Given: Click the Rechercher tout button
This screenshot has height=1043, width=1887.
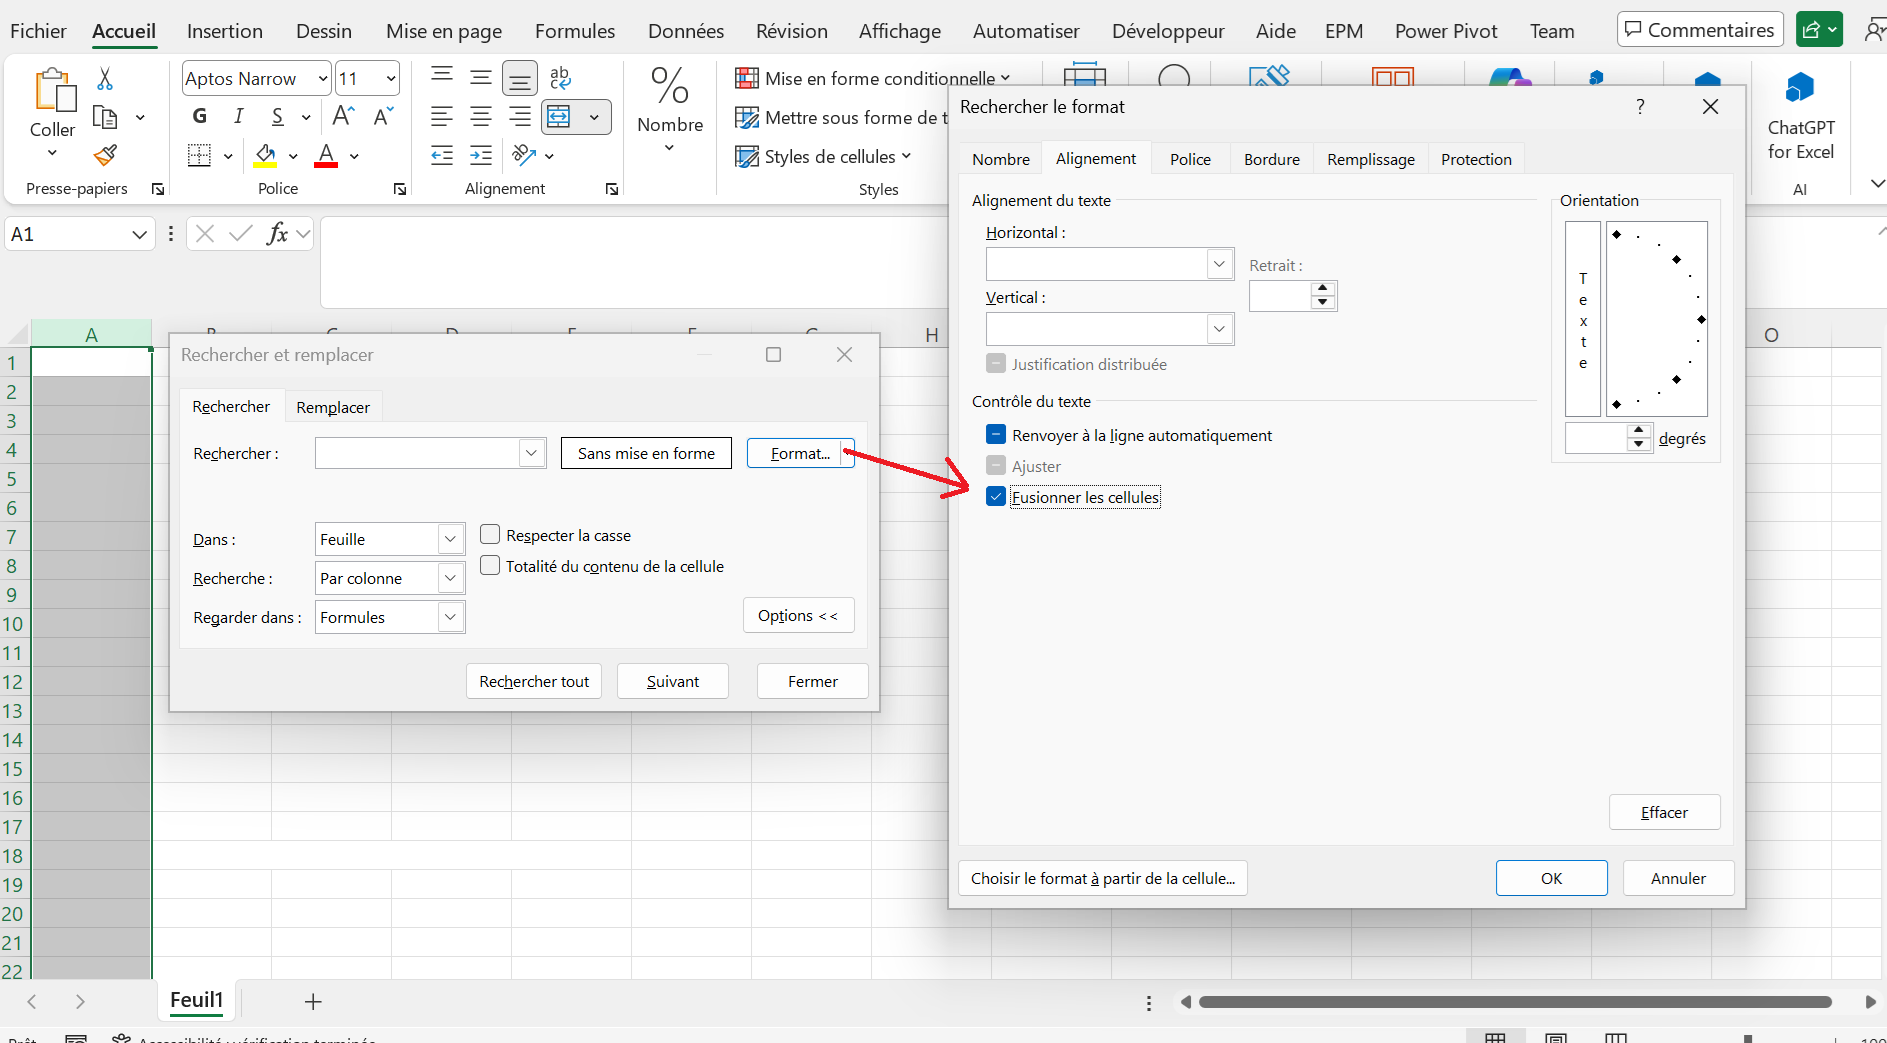Looking at the screenshot, I should coord(534,681).
